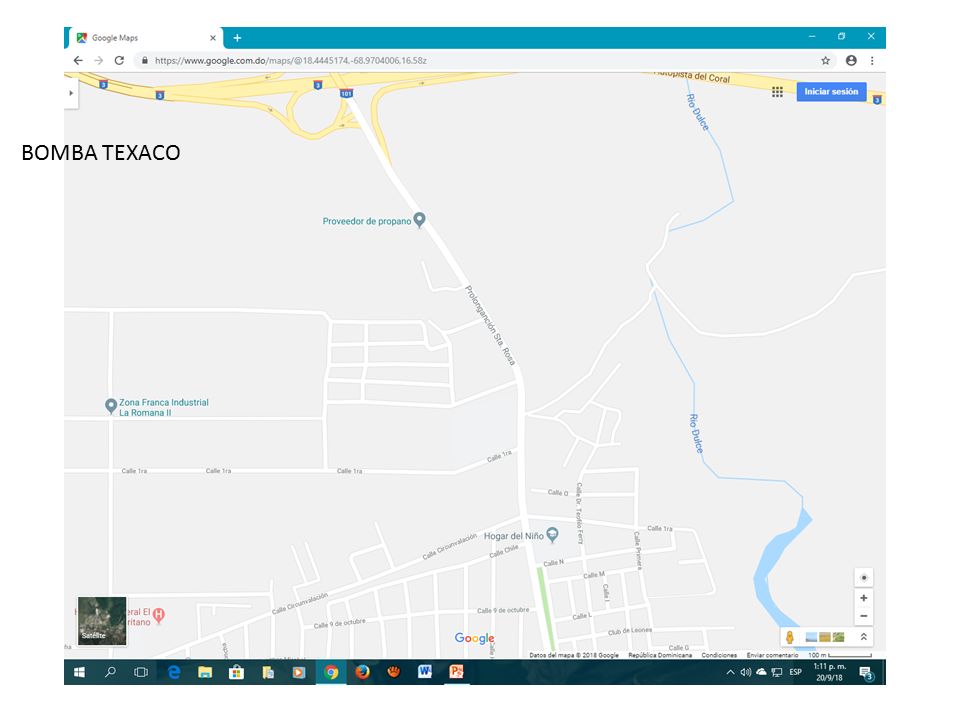Select the Zona Franca Industrial La Romana II pin
Screen dimensions: 960x720
(111, 406)
